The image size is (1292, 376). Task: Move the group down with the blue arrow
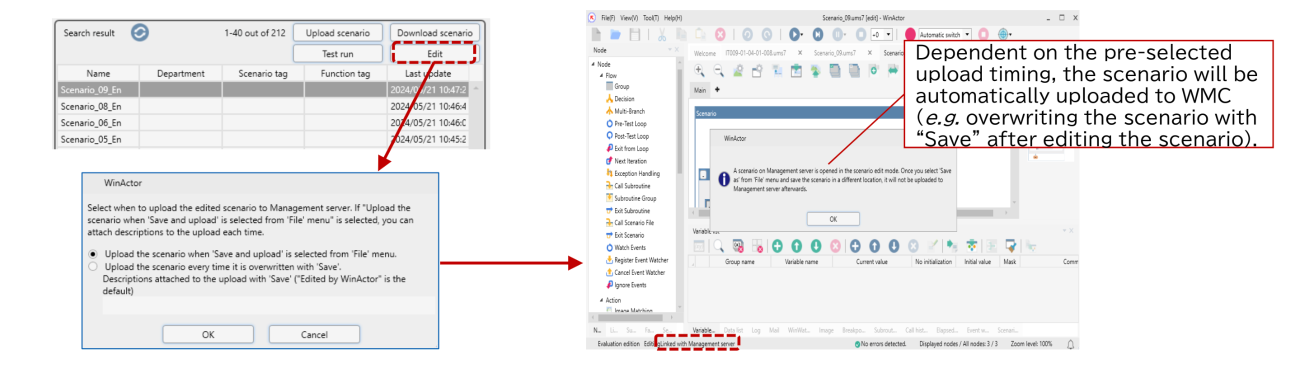pyautogui.click(x=894, y=246)
